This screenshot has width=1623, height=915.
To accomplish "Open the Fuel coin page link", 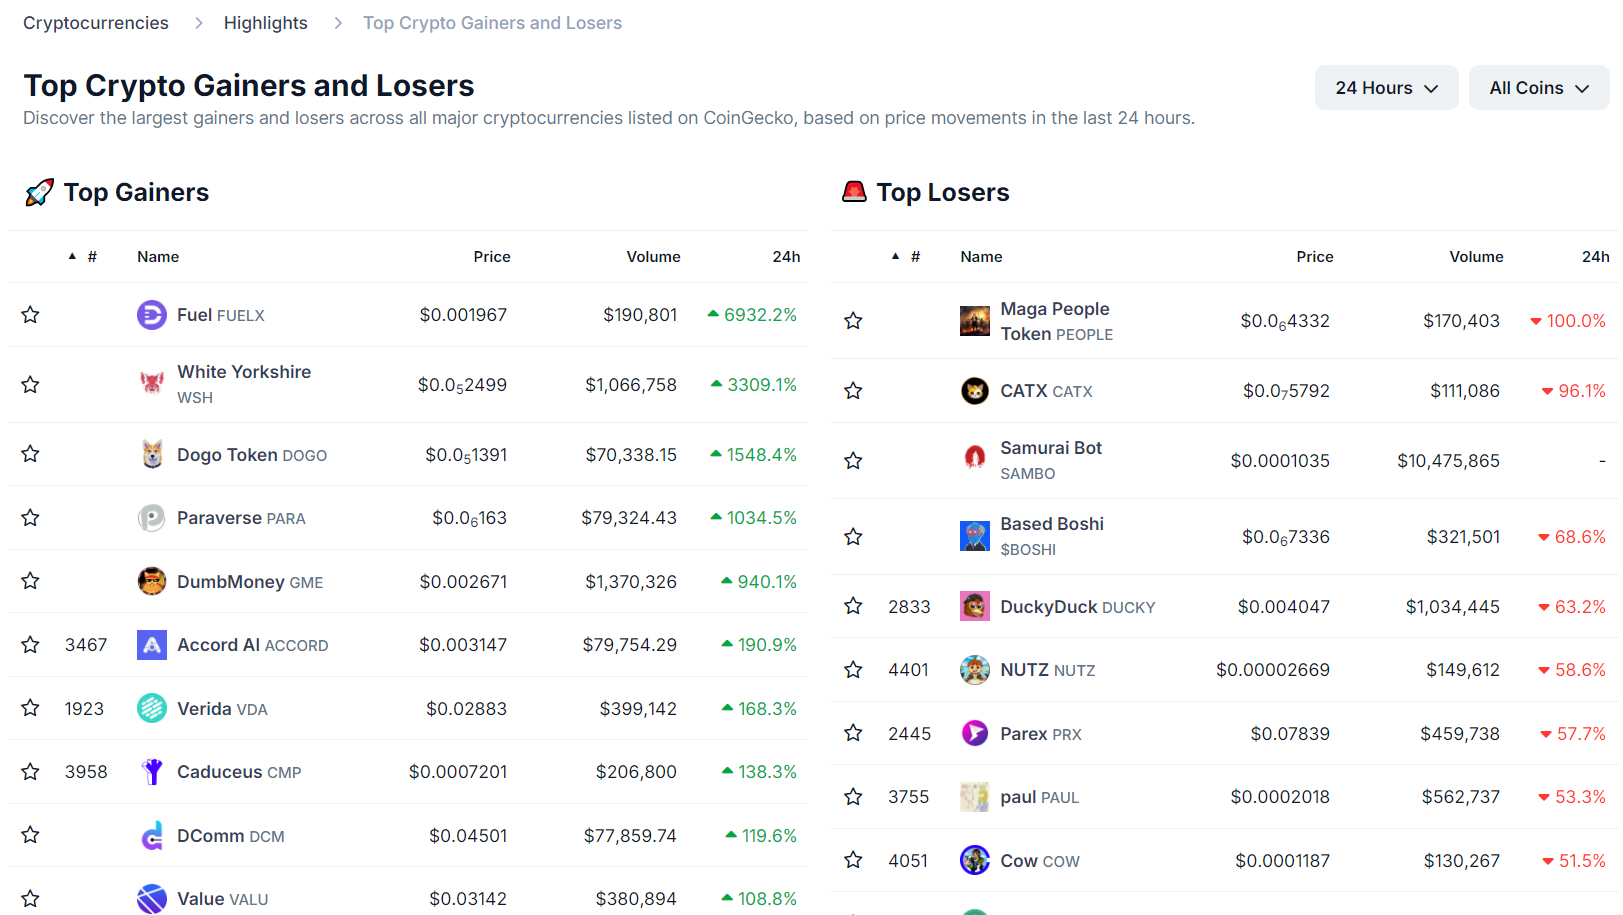I will click(x=221, y=315).
